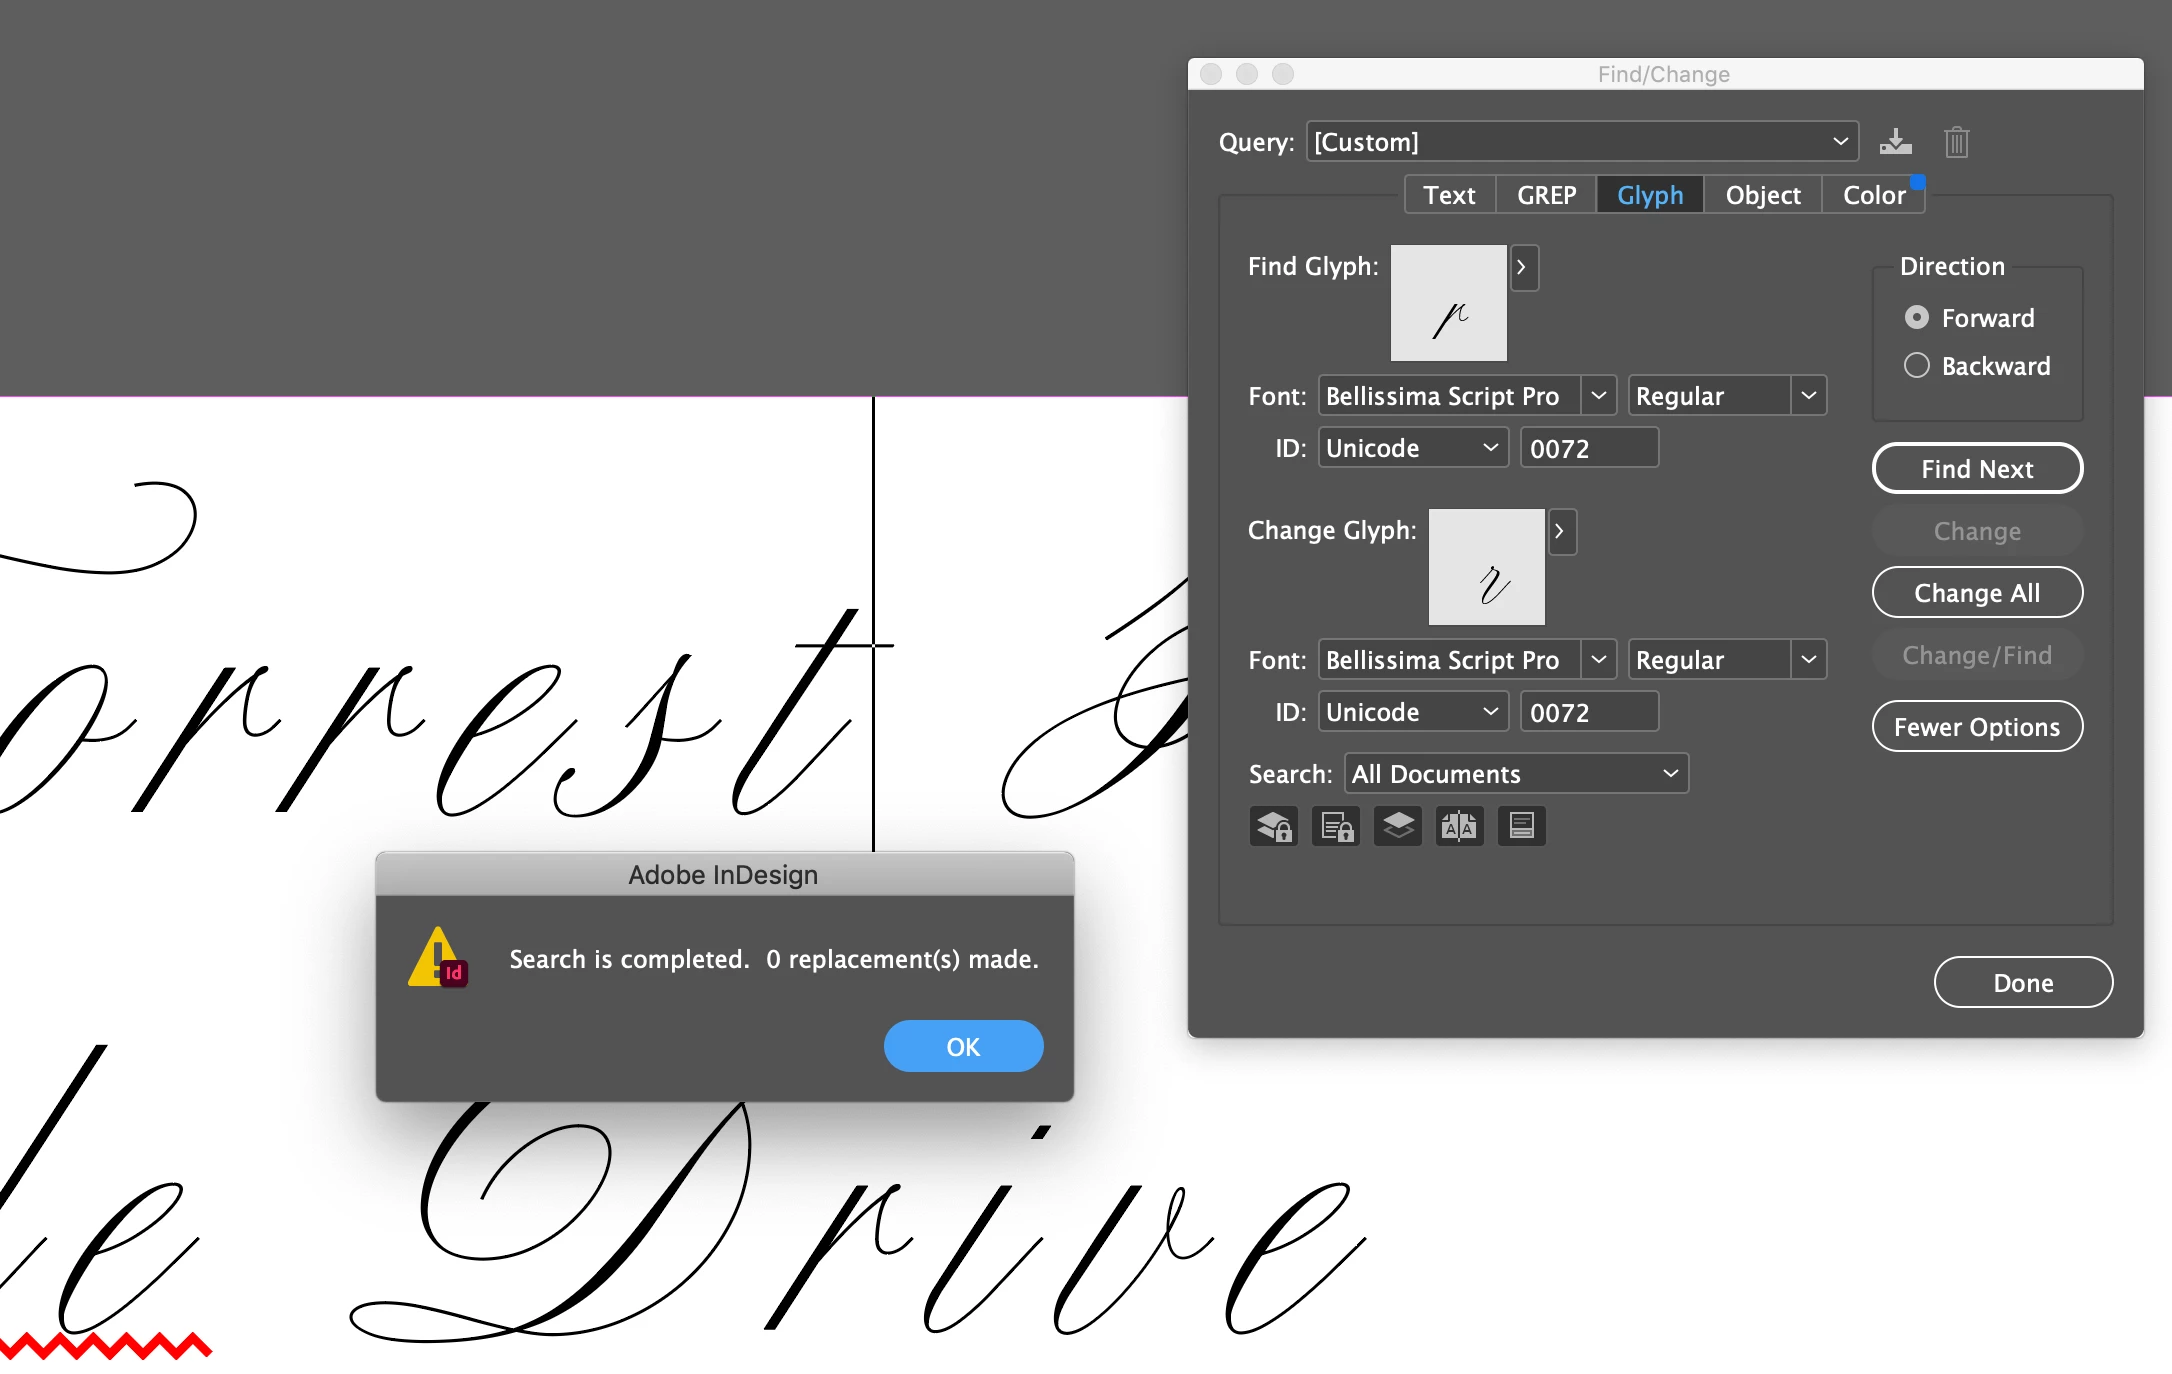
Task: Toggle Include Hidden Layers icon
Action: pyautogui.click(x=1398, y=826)
